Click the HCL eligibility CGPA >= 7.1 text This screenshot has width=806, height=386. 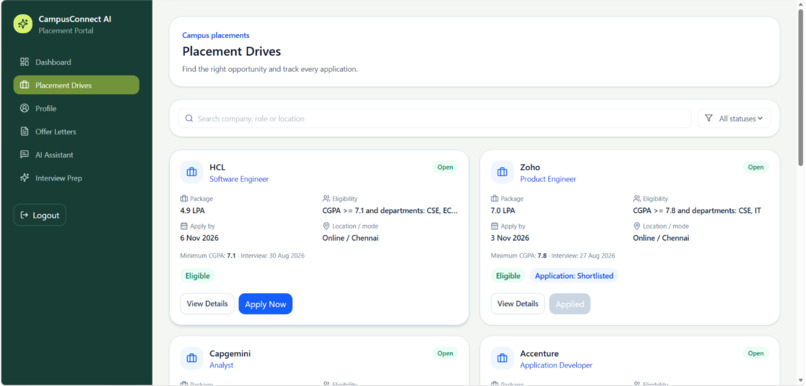[390, 210]
